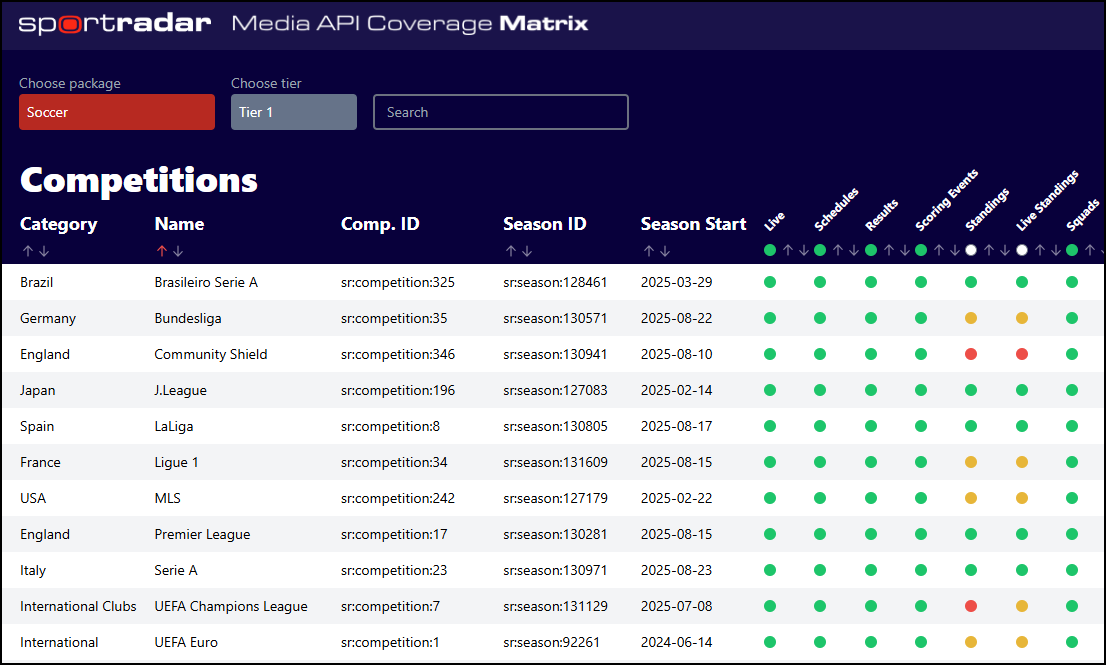Click Bundesliga's yellow Live Standings status dot
Viewport: 1106px width, 665px height.
1022,318
